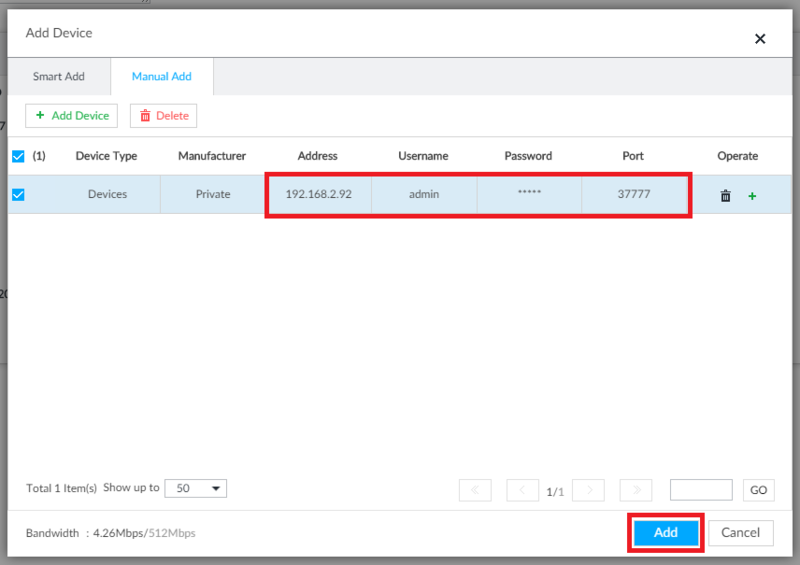Uncheck the checkbox for the Devices row
800x565 pixels.
click(x=18, y=194)
